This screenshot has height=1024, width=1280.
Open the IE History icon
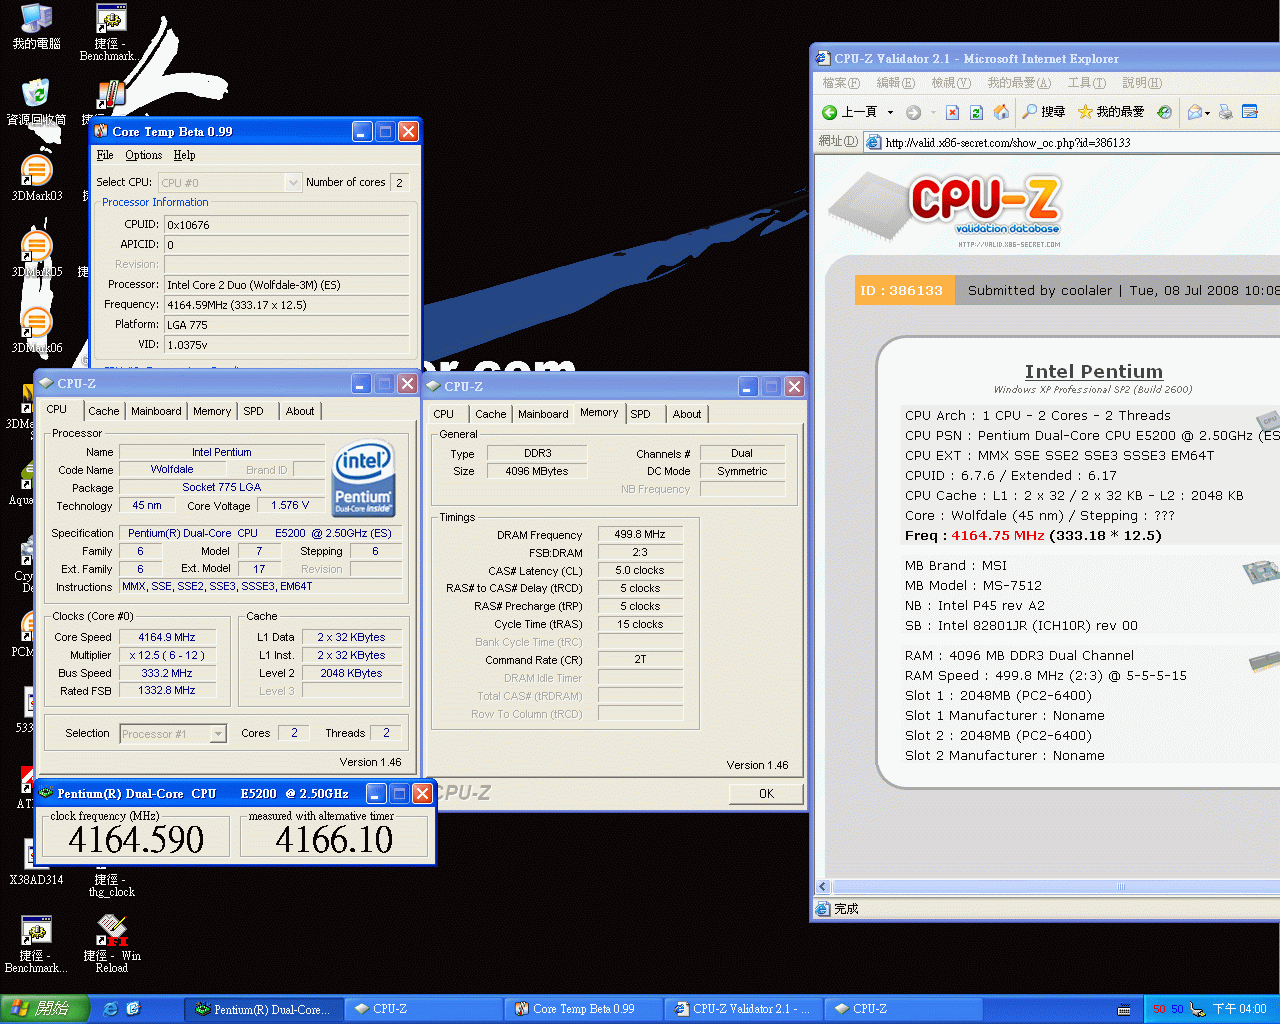coord(1164,112)
